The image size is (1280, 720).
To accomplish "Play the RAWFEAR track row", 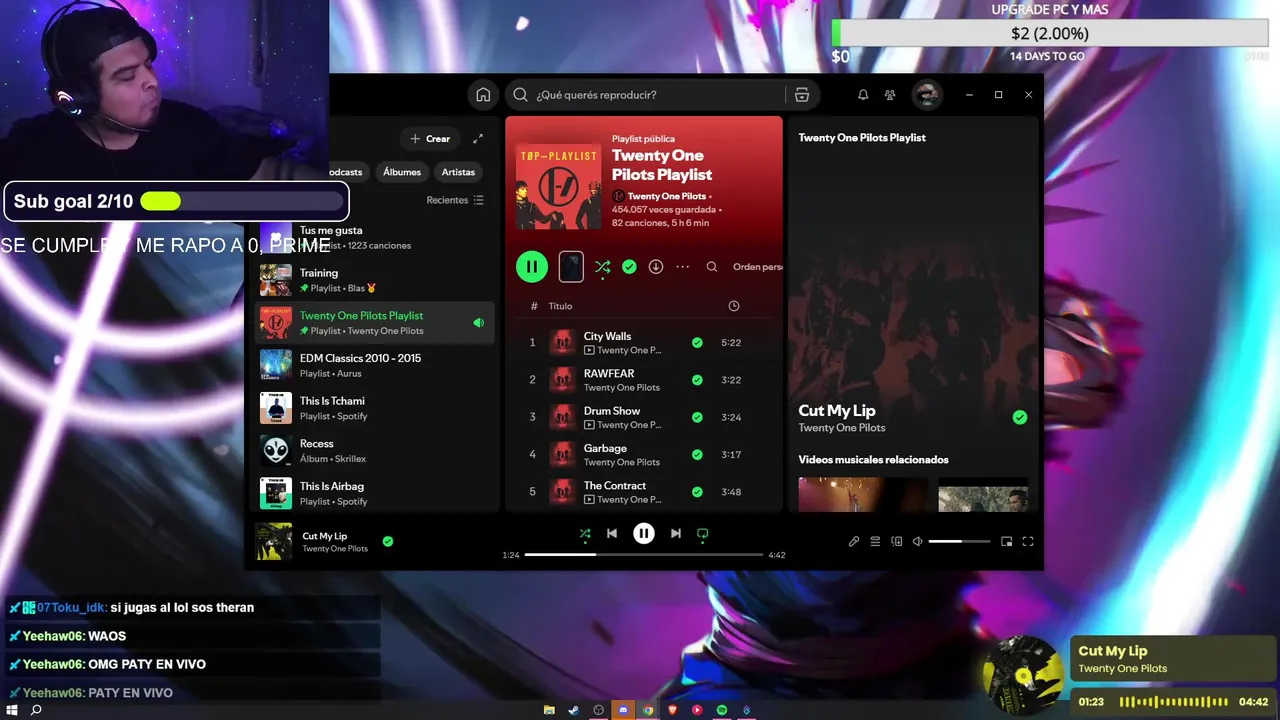I will (644, 380).
